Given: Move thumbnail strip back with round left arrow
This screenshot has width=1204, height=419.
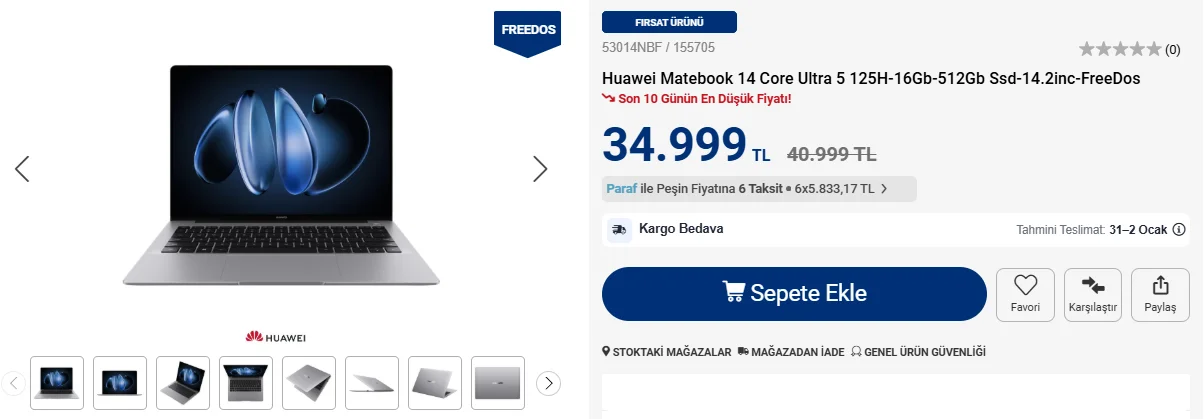Looking at the screenshot, I should pyautogui.click(x=14, y=383).
